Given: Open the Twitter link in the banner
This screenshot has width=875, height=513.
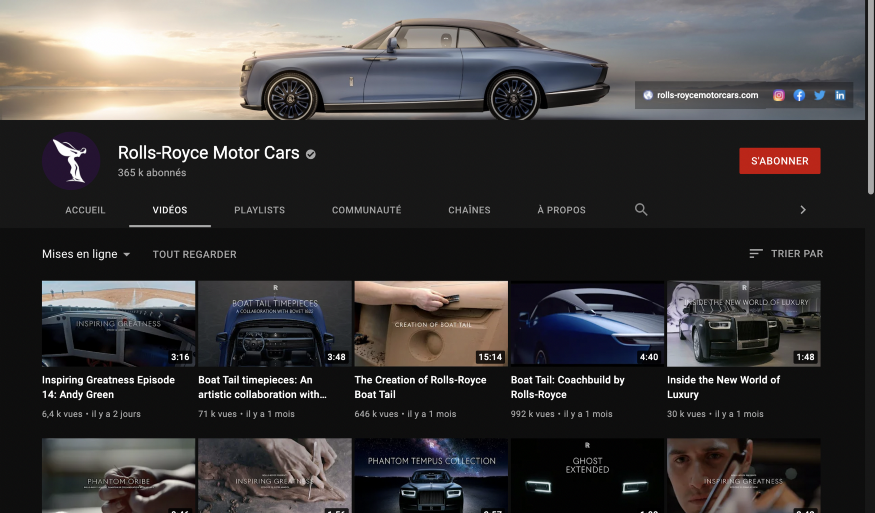Looking at the screenshot, I should [819, 95].
